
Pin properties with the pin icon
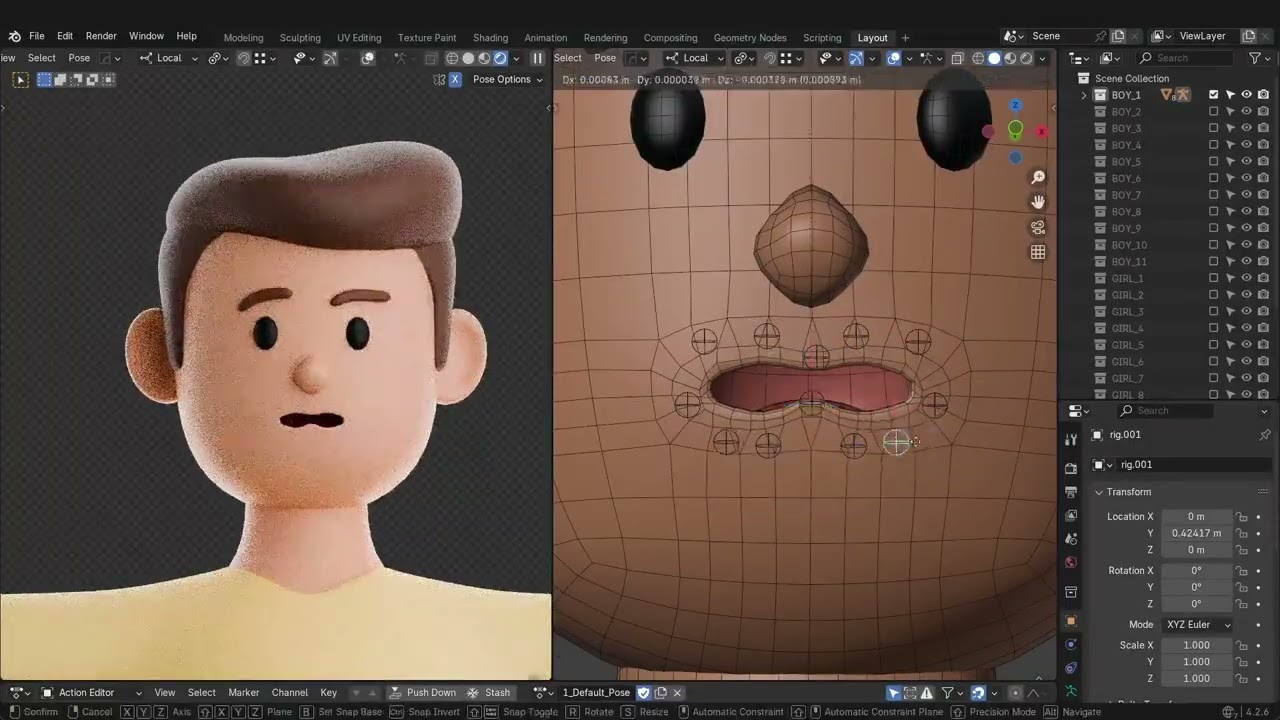pyautogui.click(x=1264, y=435)
